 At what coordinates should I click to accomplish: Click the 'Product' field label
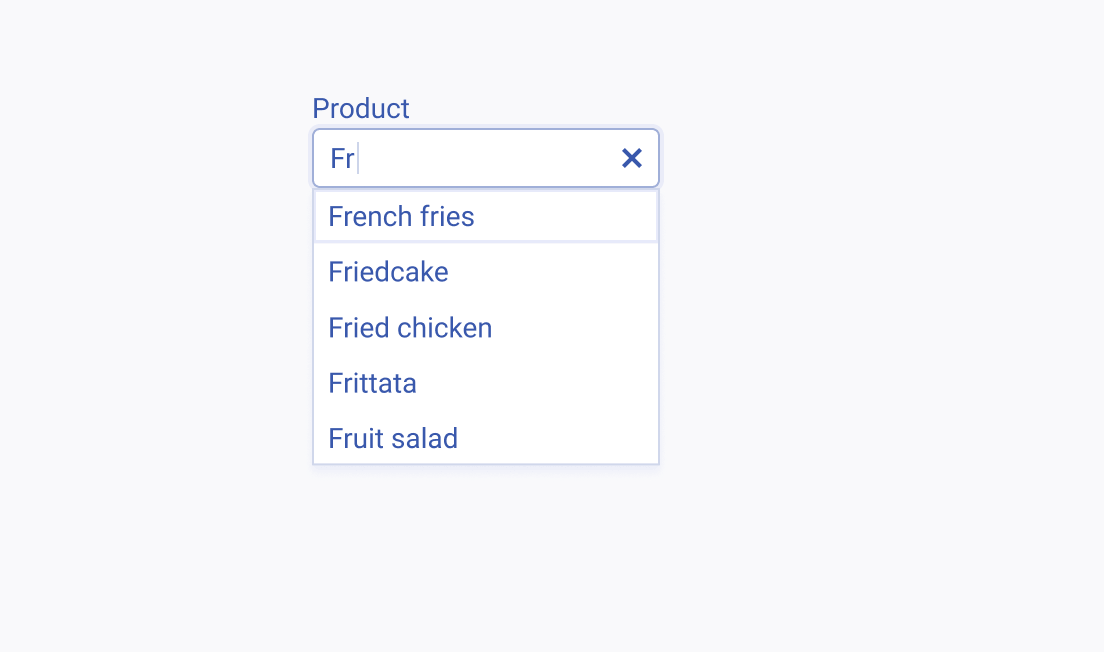[361, 108]
